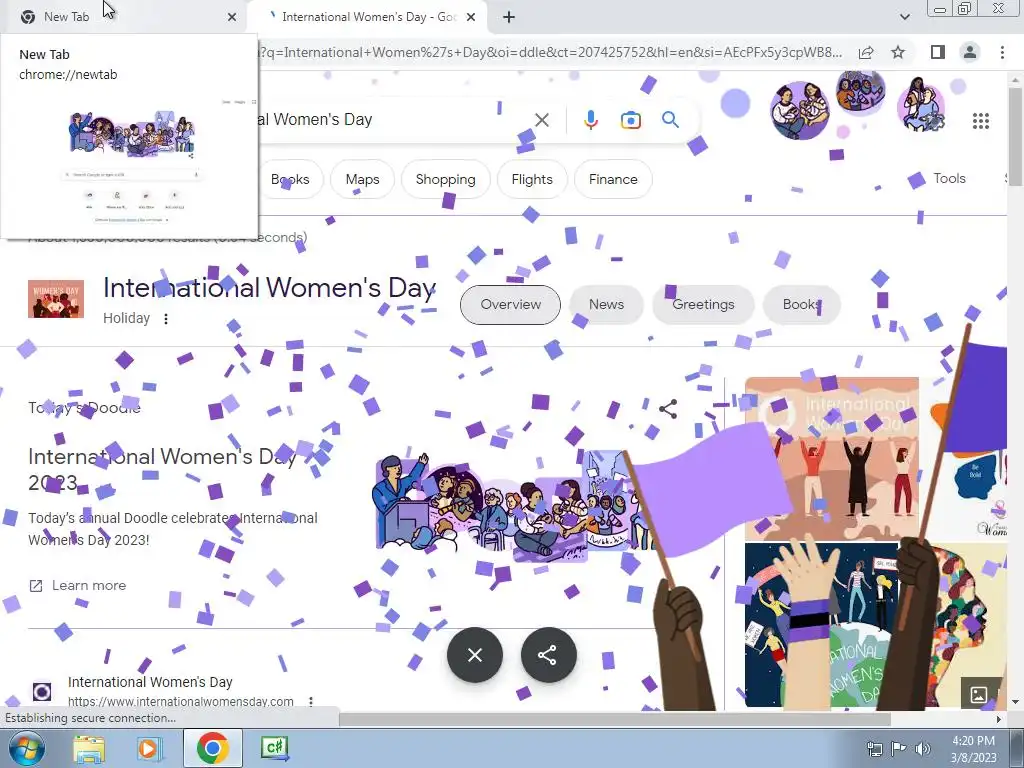Select the News chip
This screenshot has height=768, width=1024.
pyautogui.click(x=606, y=304)
